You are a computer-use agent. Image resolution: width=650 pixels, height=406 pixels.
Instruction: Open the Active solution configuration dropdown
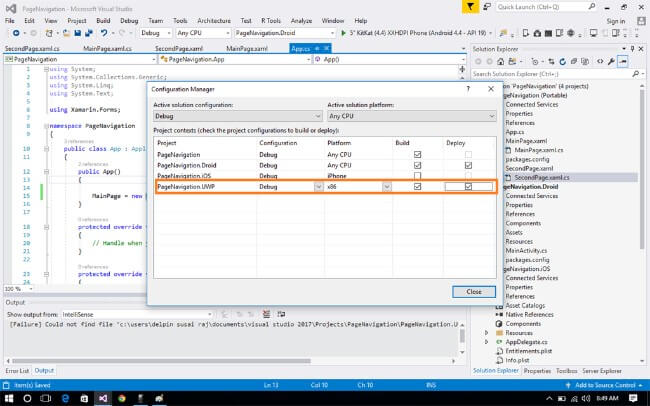click(236, 116)
